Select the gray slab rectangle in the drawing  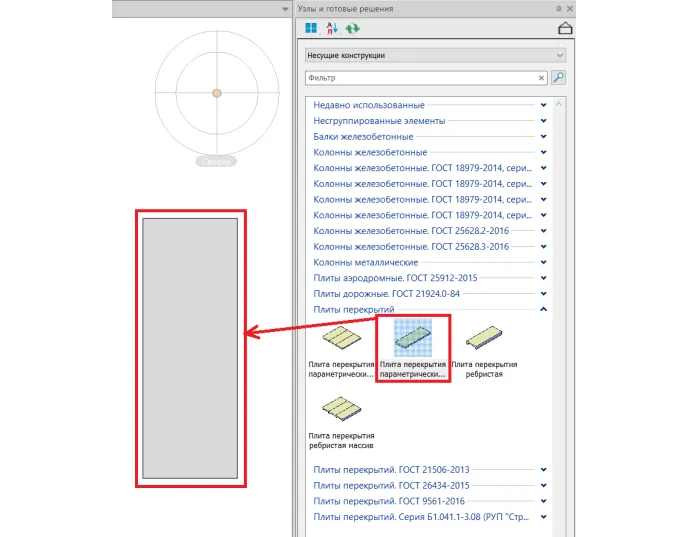[190, 348]
